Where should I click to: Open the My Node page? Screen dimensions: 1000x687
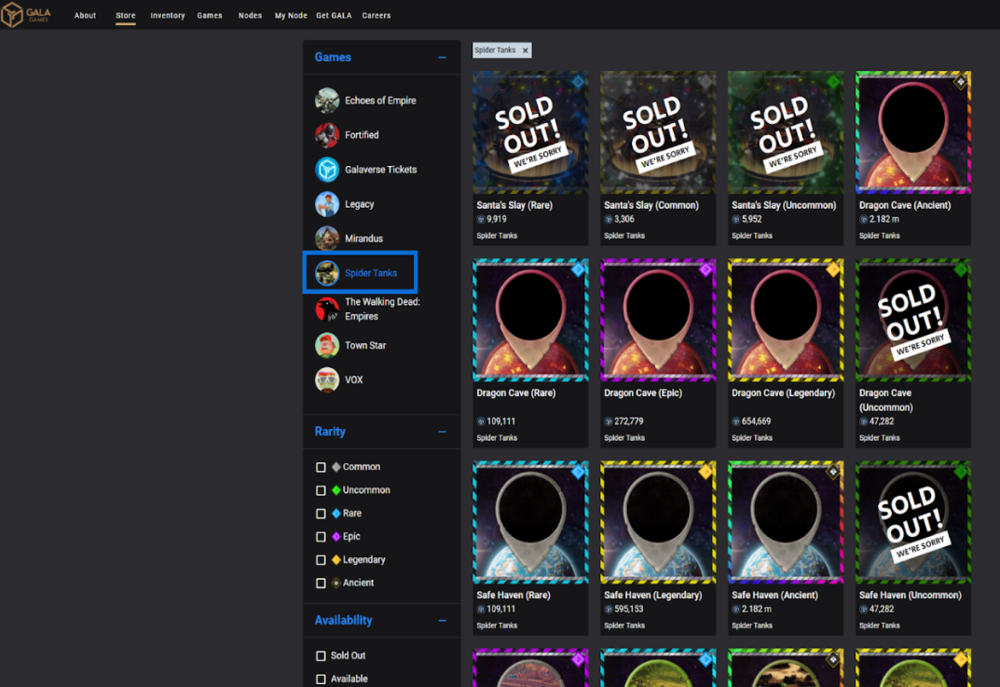pyautogui.click(x=291, y=15)
